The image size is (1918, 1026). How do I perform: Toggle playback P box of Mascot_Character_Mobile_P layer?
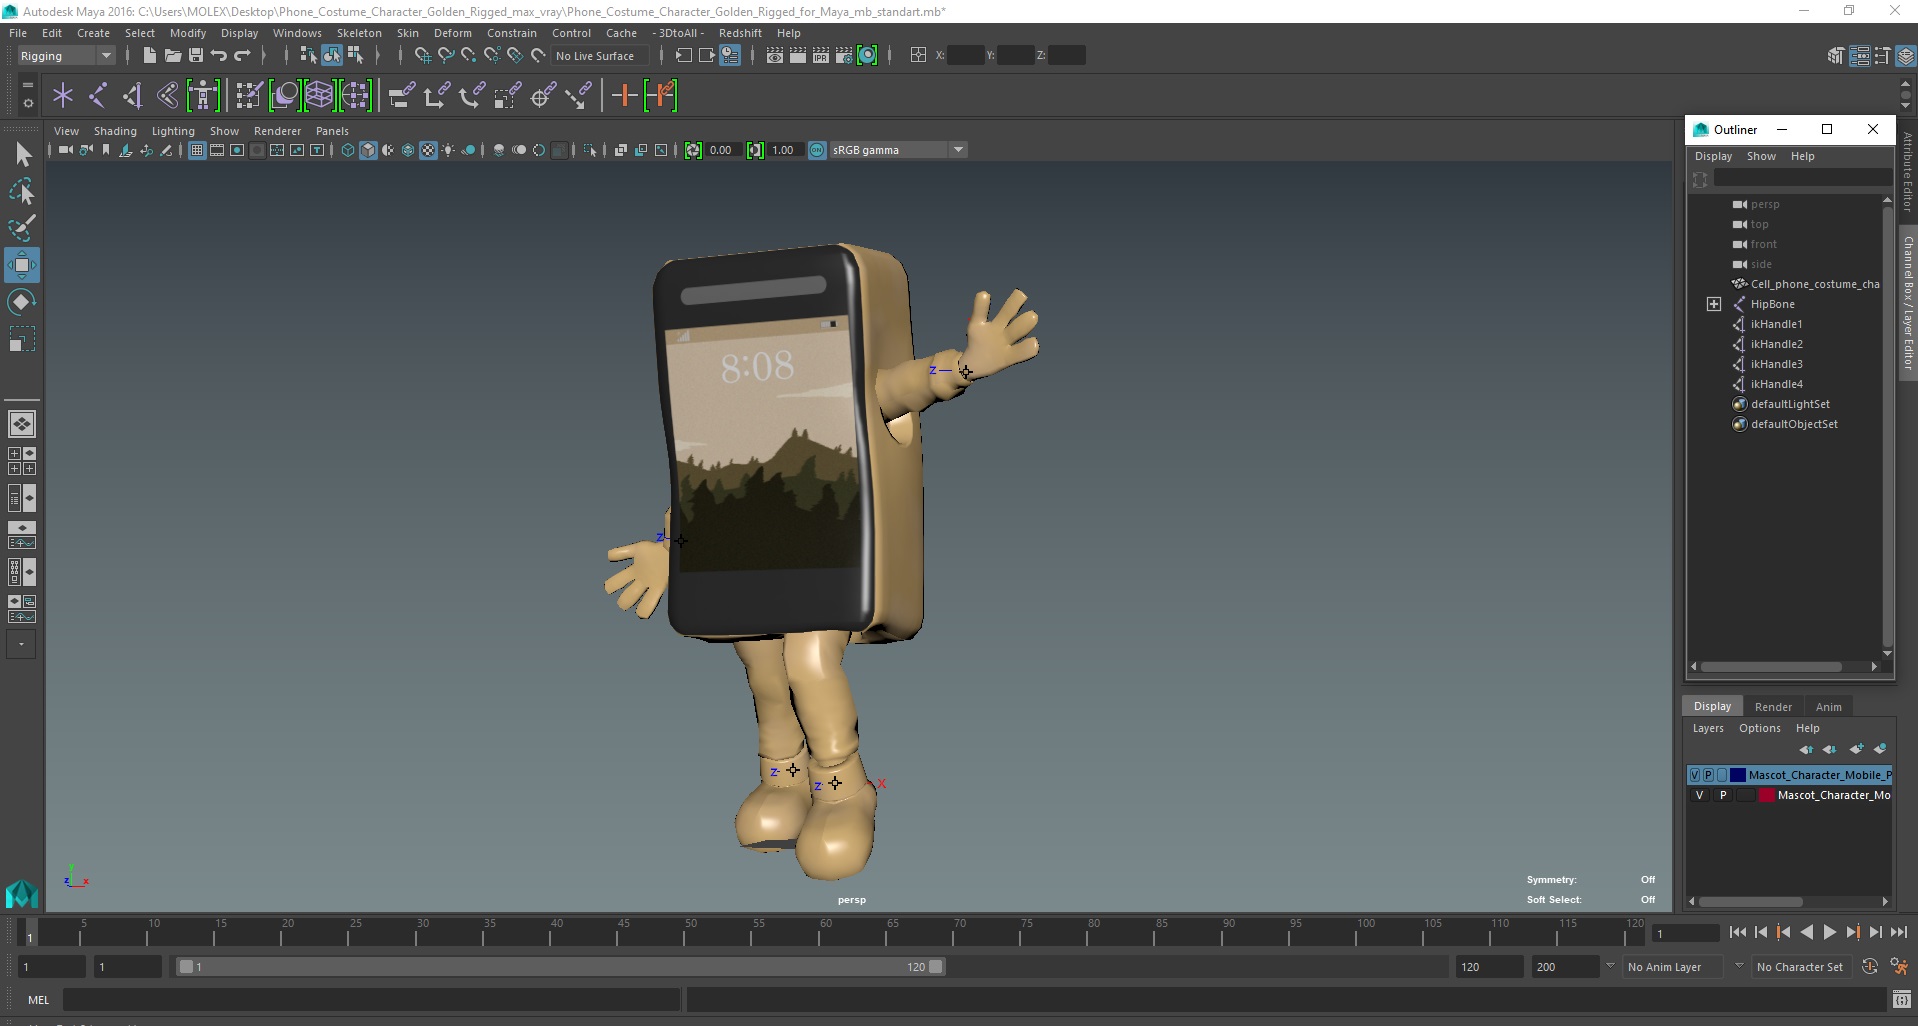(1708, 775)
